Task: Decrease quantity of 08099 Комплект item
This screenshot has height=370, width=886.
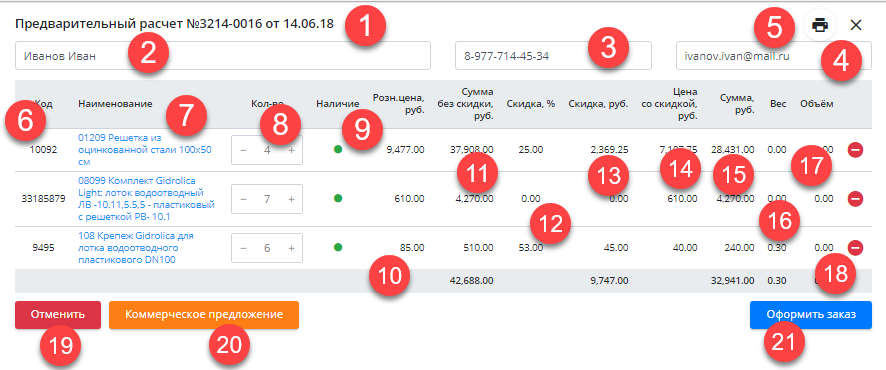Action: [243, 199]
